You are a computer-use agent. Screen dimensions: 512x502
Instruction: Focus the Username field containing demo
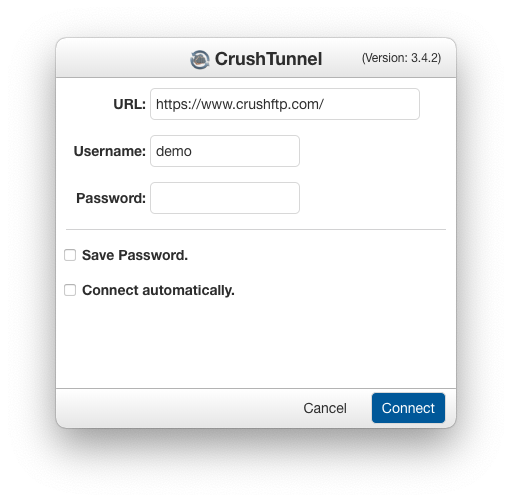(225, 151)
